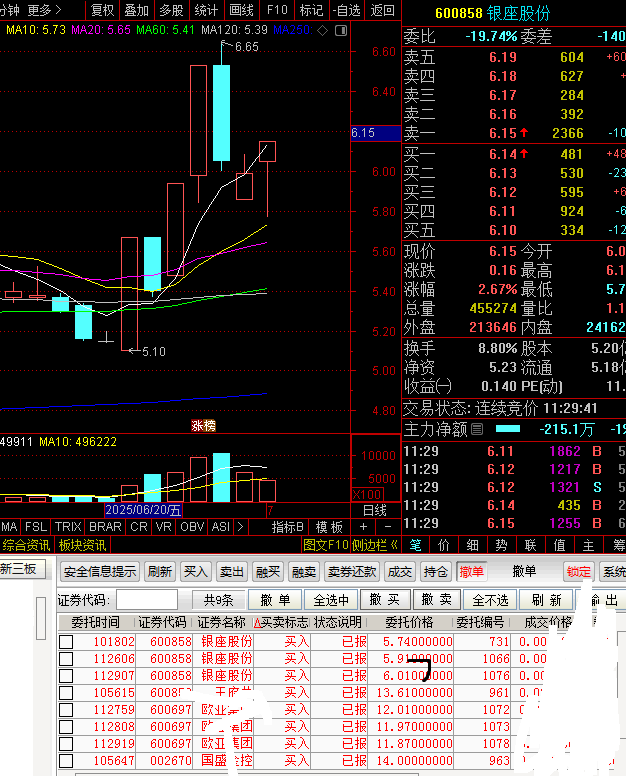The image size is (626, 776).
Task: Click the 新三板 tab
Action: [20, 569]
